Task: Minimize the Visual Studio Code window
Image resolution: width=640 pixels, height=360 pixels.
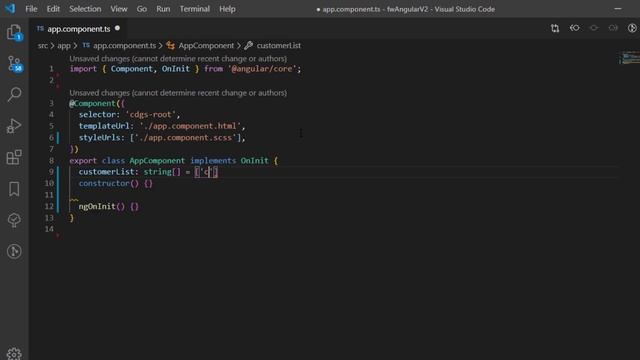Action: click(618, 9)
